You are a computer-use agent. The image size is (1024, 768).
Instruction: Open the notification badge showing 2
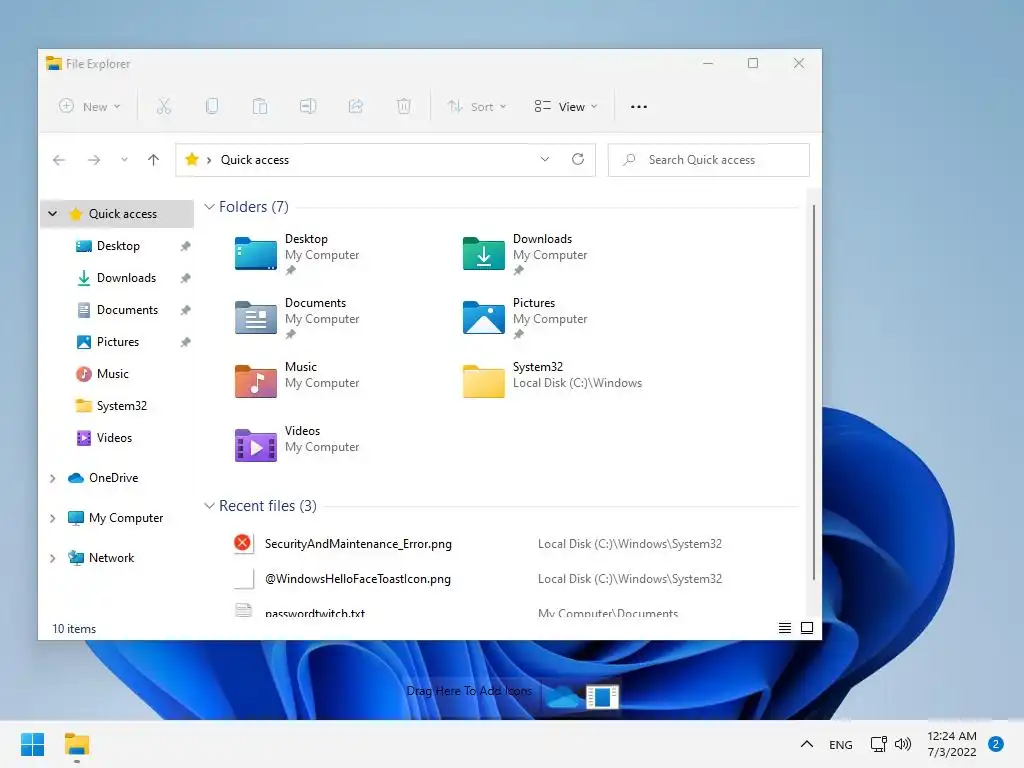click(996, 744)
